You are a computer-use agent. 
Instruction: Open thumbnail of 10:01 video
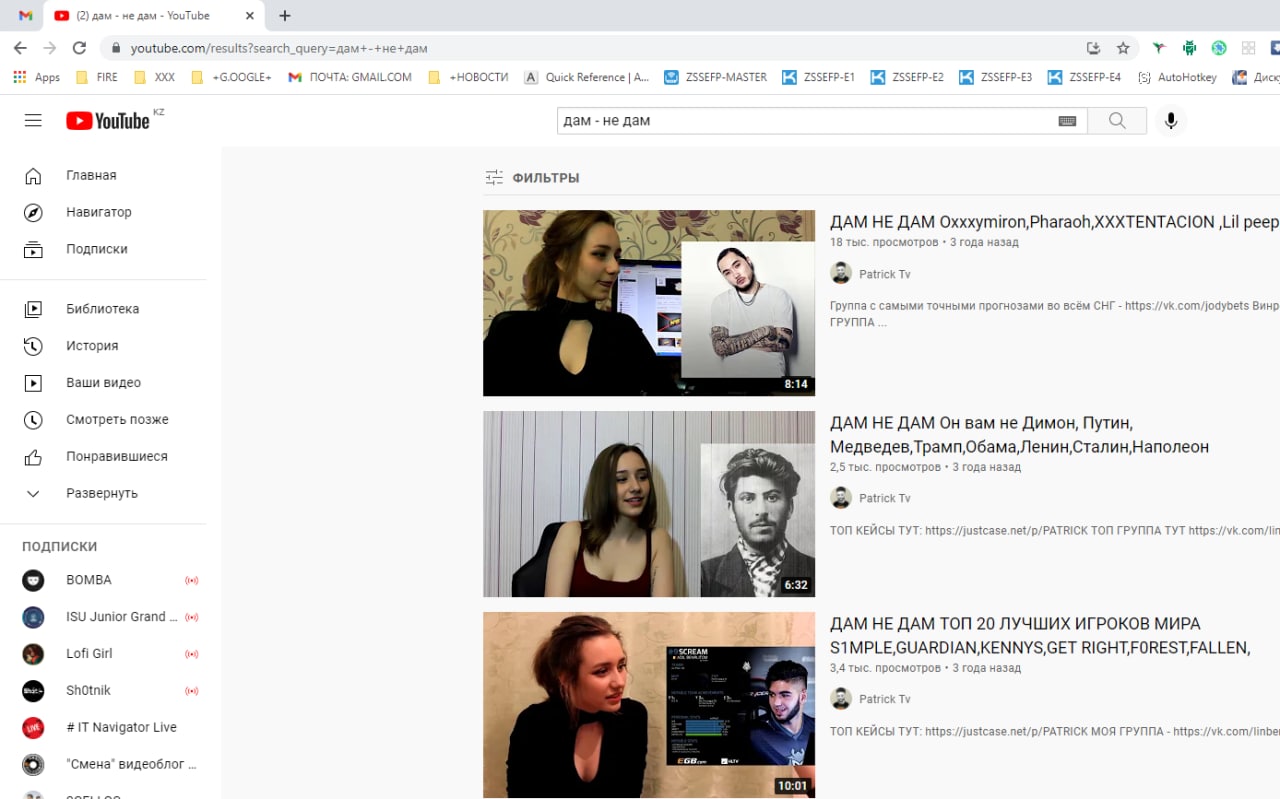pyautogui.click(x=649, y=705)
